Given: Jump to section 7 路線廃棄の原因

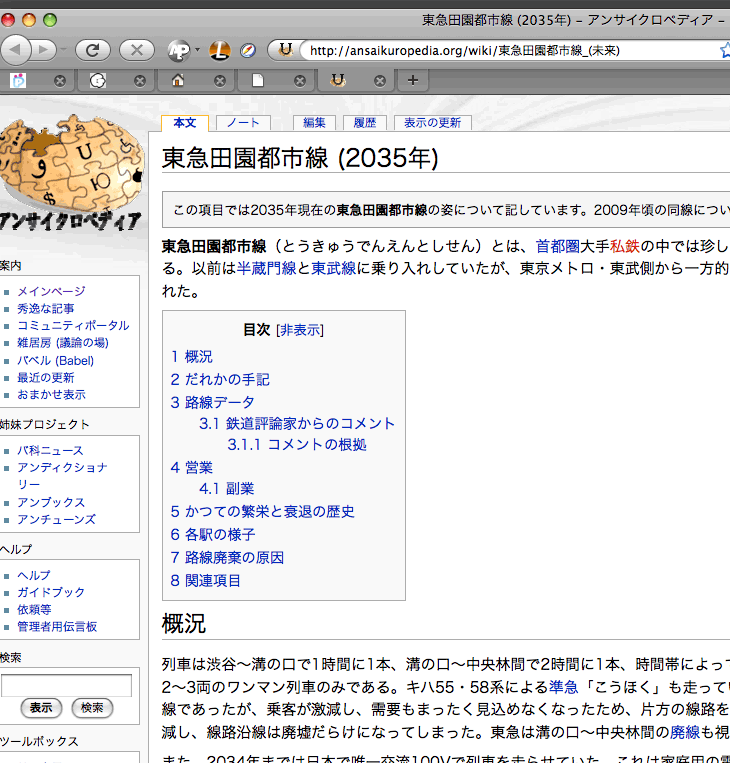Looking at the screenshot, I should click(227, 558).
